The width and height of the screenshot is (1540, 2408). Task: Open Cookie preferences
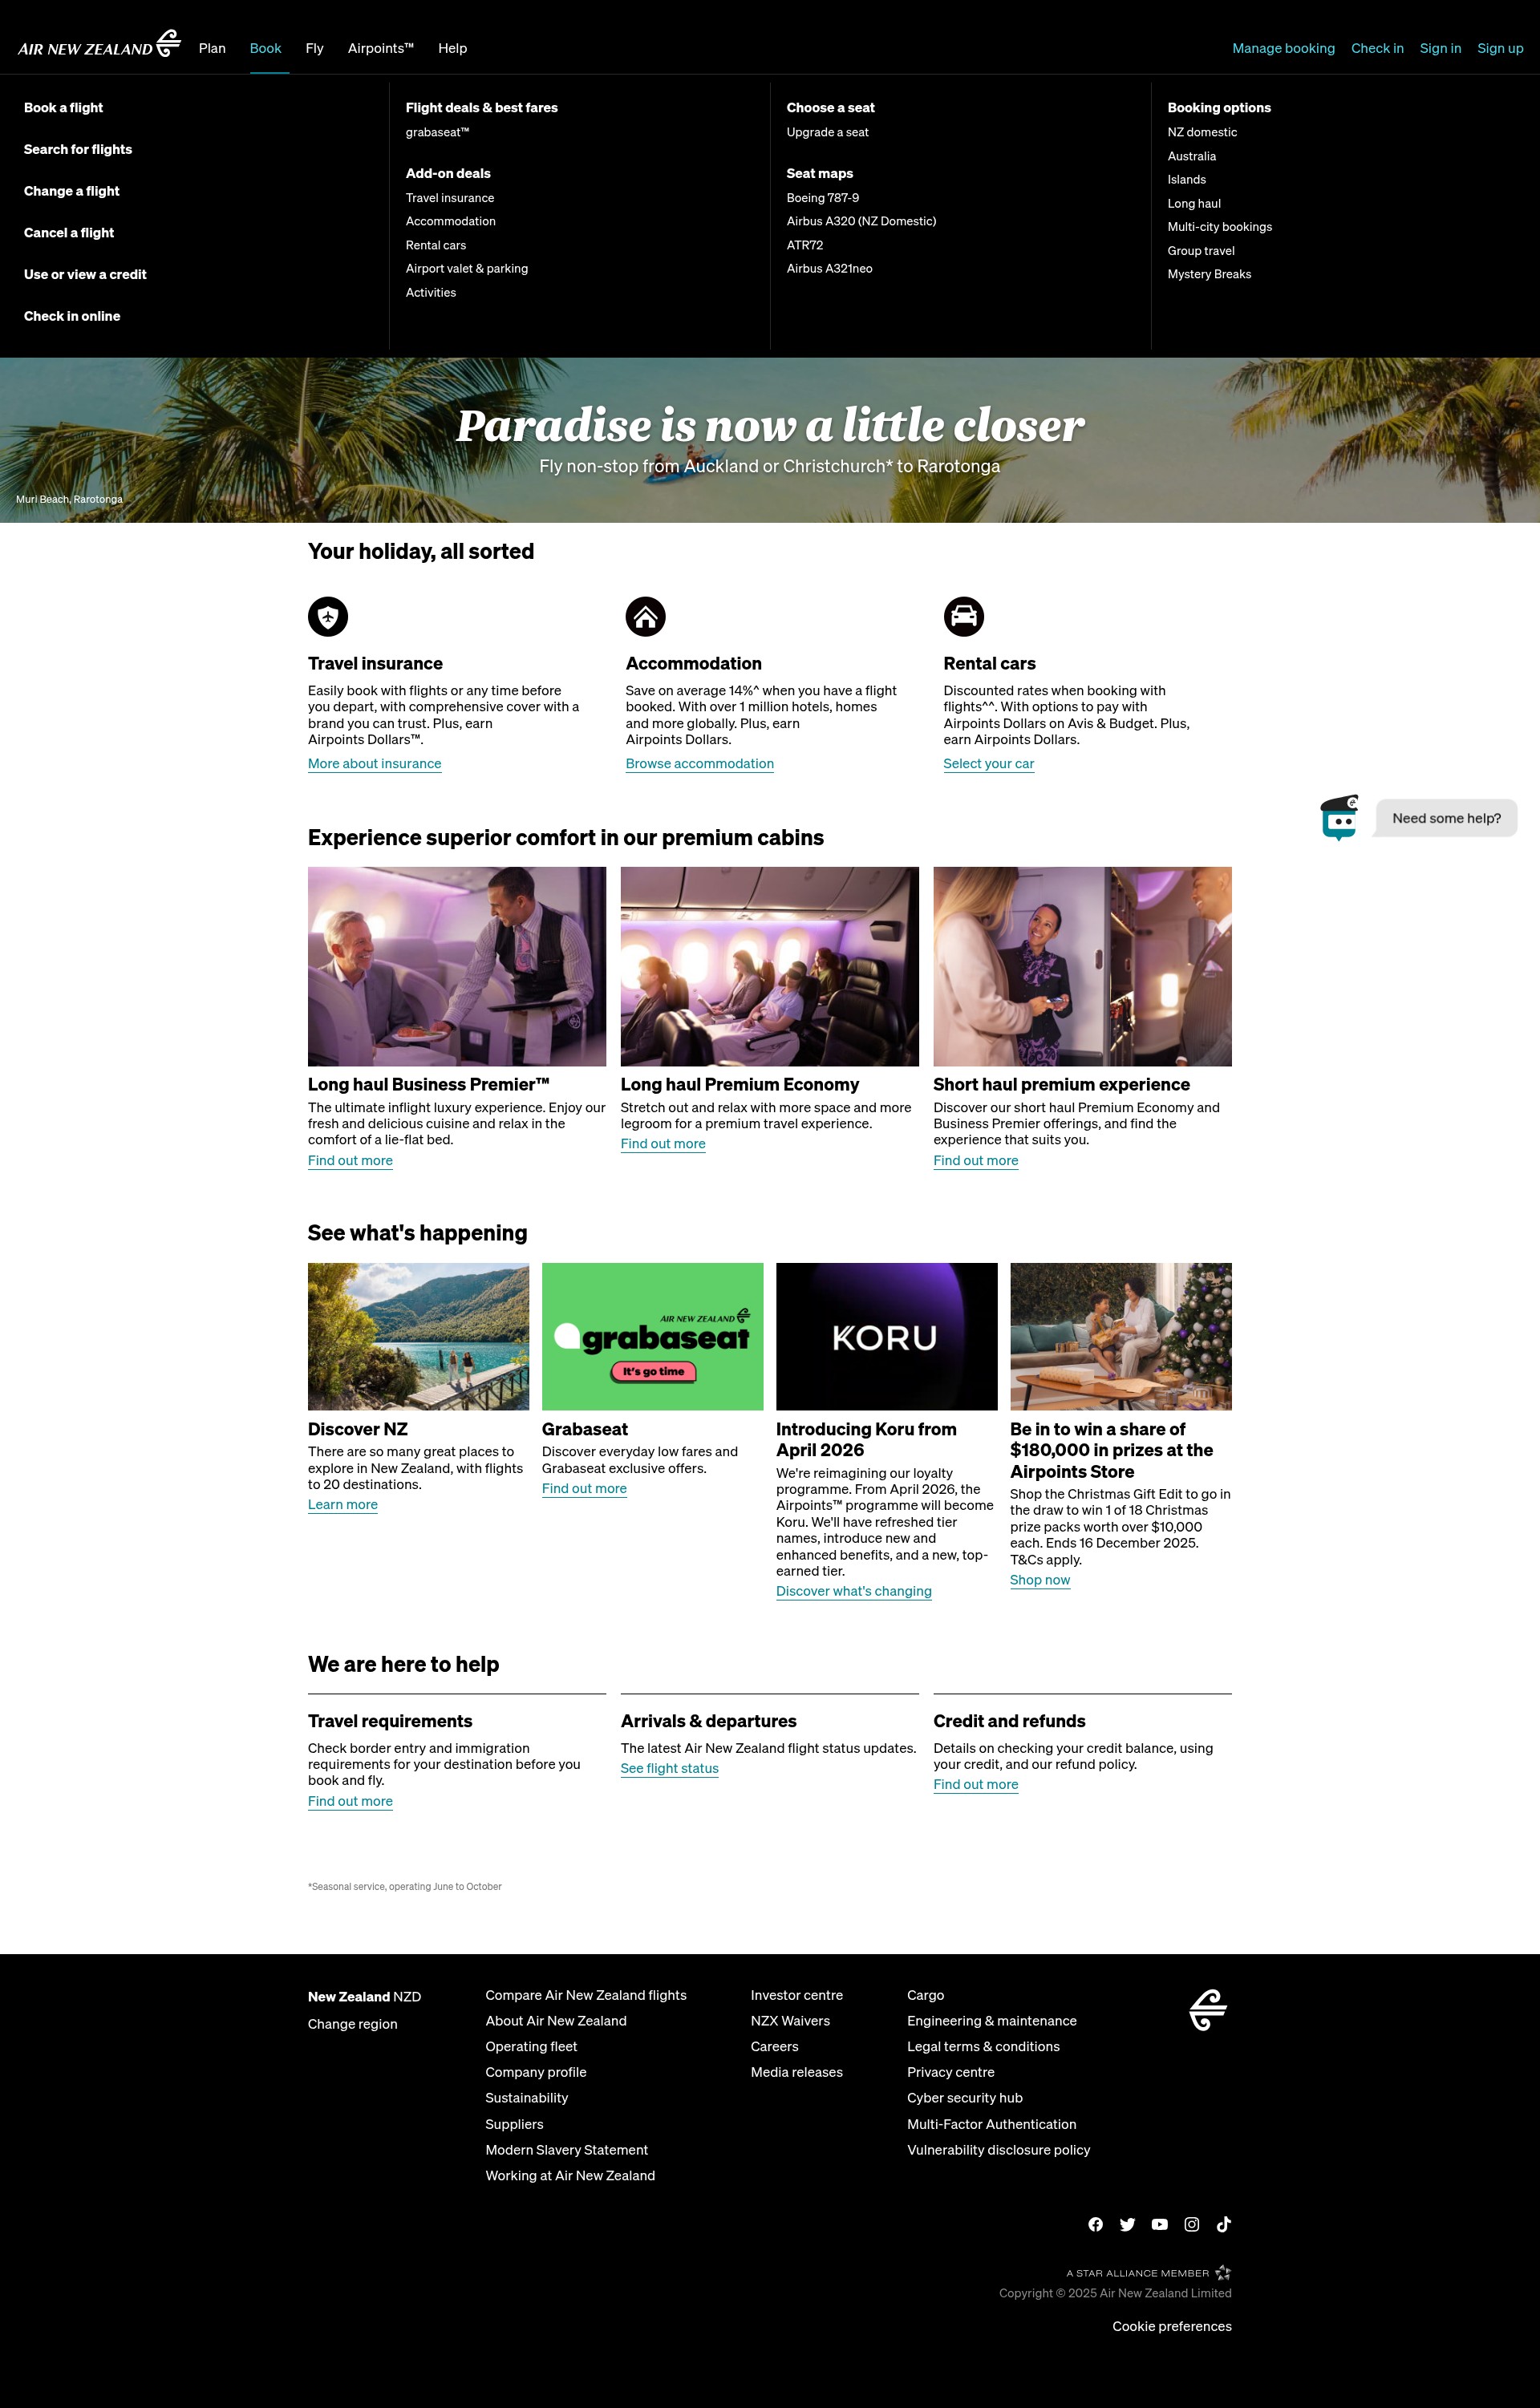pyautogui.click(x=1171, y=2326)
